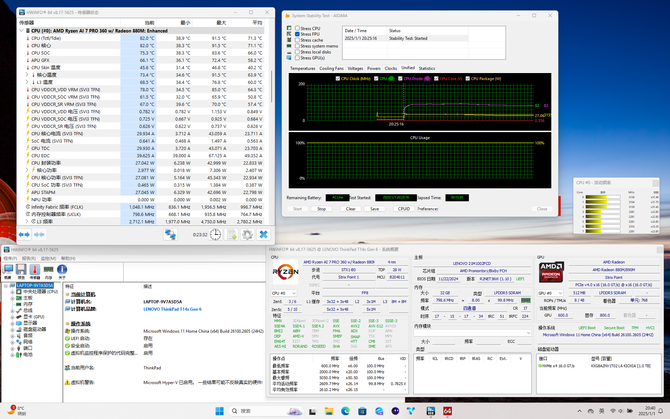This screenshot has height=419, width=670.
Task: Click the floppy disk Save Report icon
Action: pyautogui.click(x=21, y=270)
